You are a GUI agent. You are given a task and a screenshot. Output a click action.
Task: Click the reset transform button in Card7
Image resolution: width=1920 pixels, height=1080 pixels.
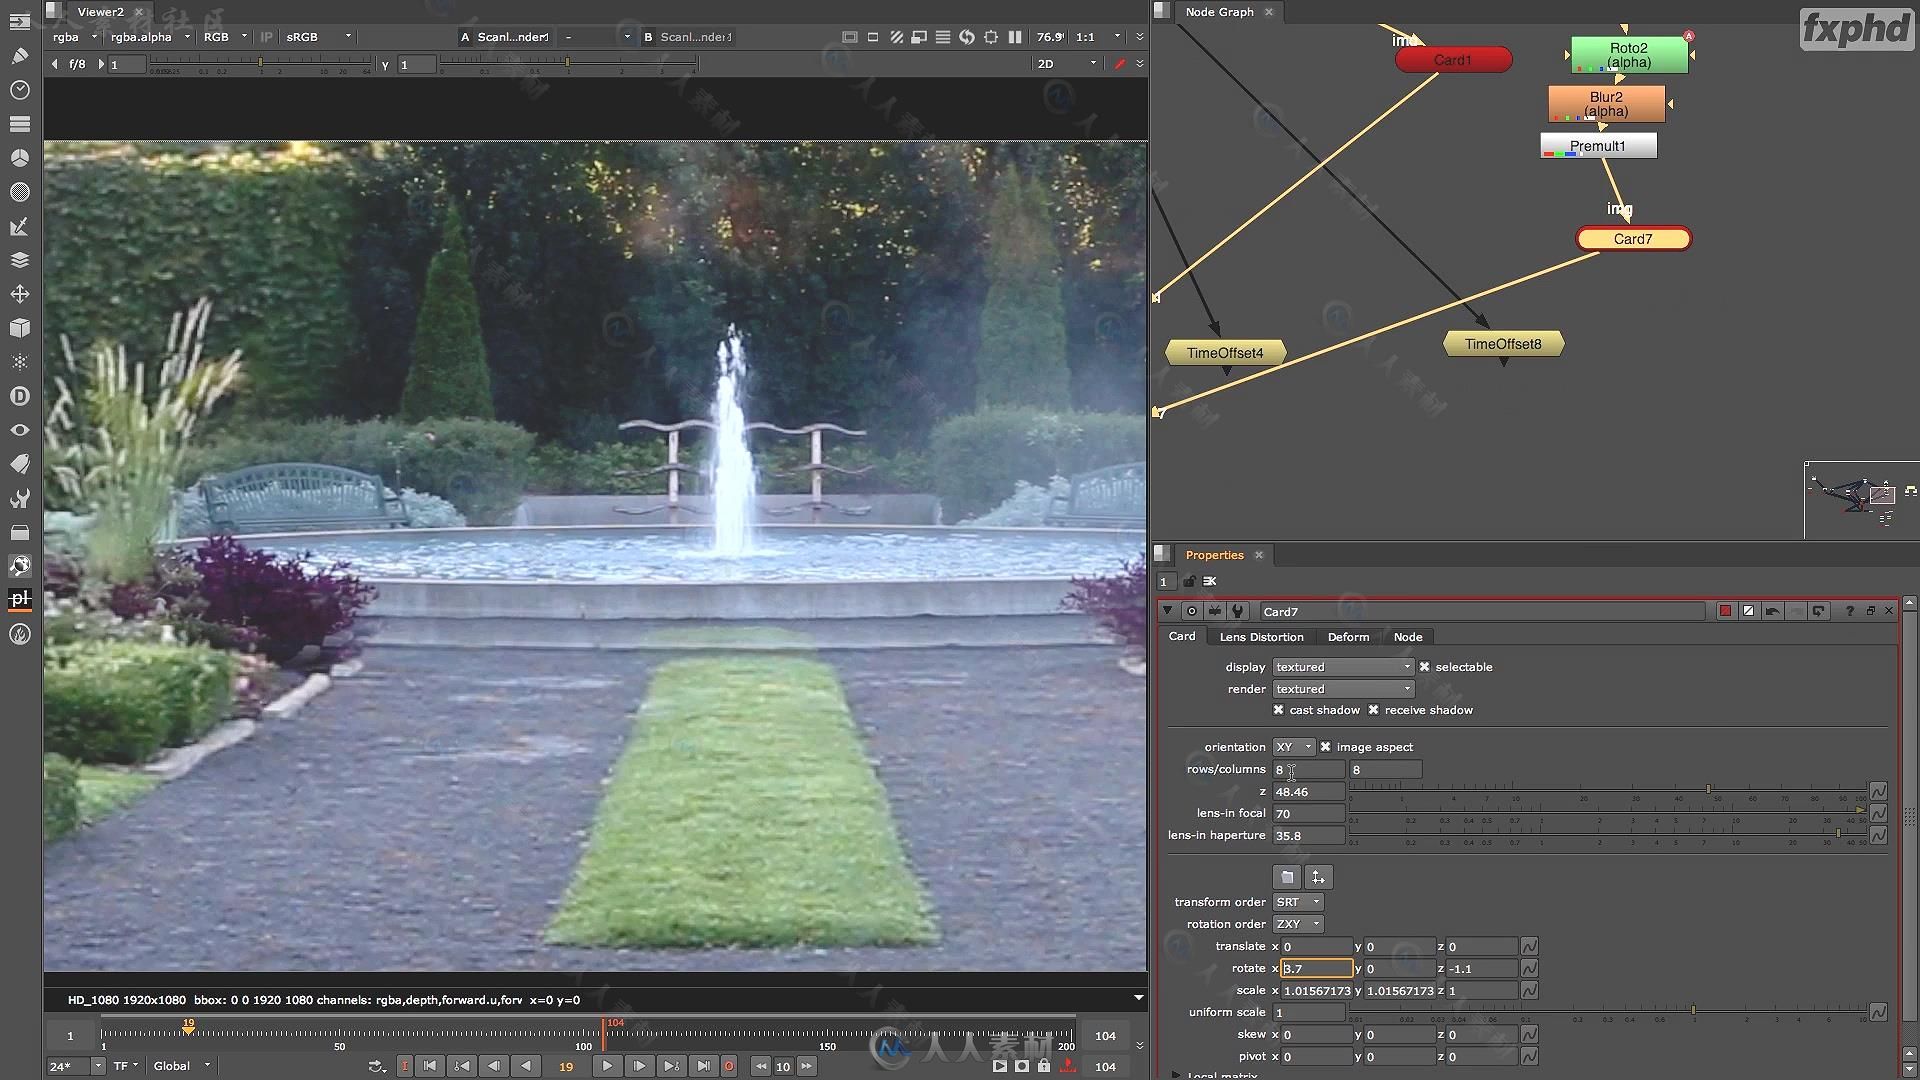tap(1316, 877)
